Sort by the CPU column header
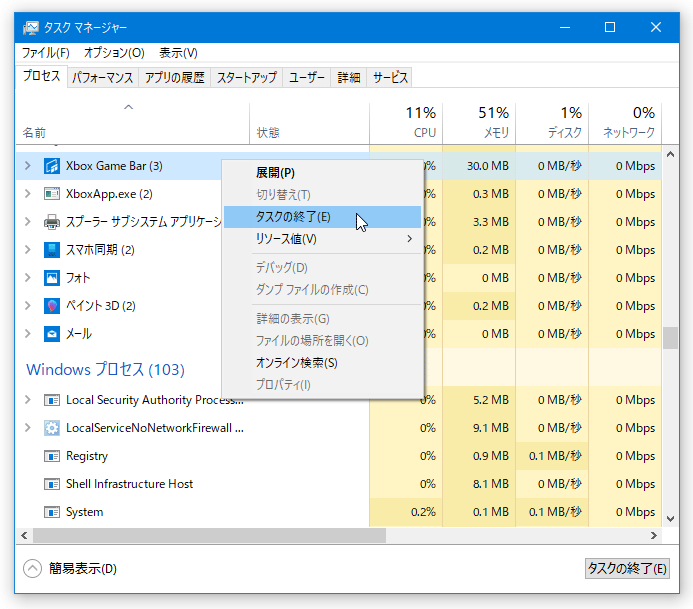Screen dimensions: 693x609 (x=406, y=124)
